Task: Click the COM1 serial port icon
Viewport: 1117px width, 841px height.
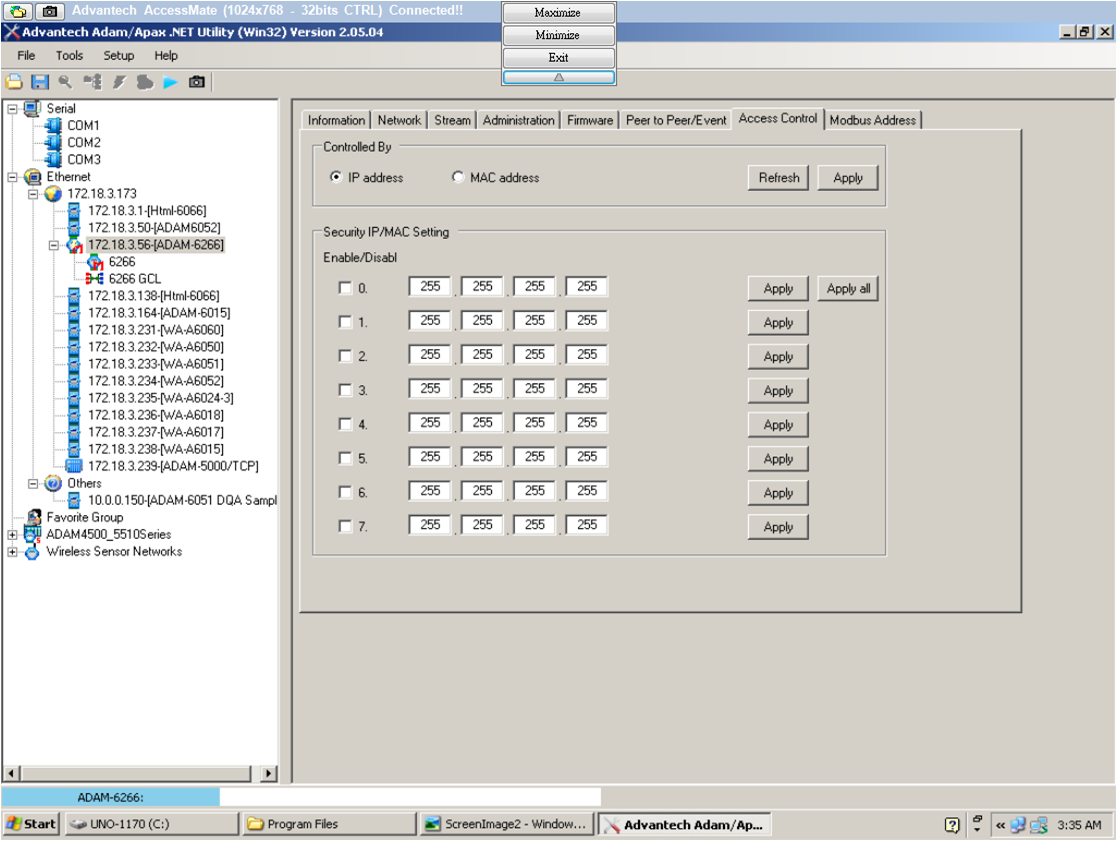Action: coord(53,125)
